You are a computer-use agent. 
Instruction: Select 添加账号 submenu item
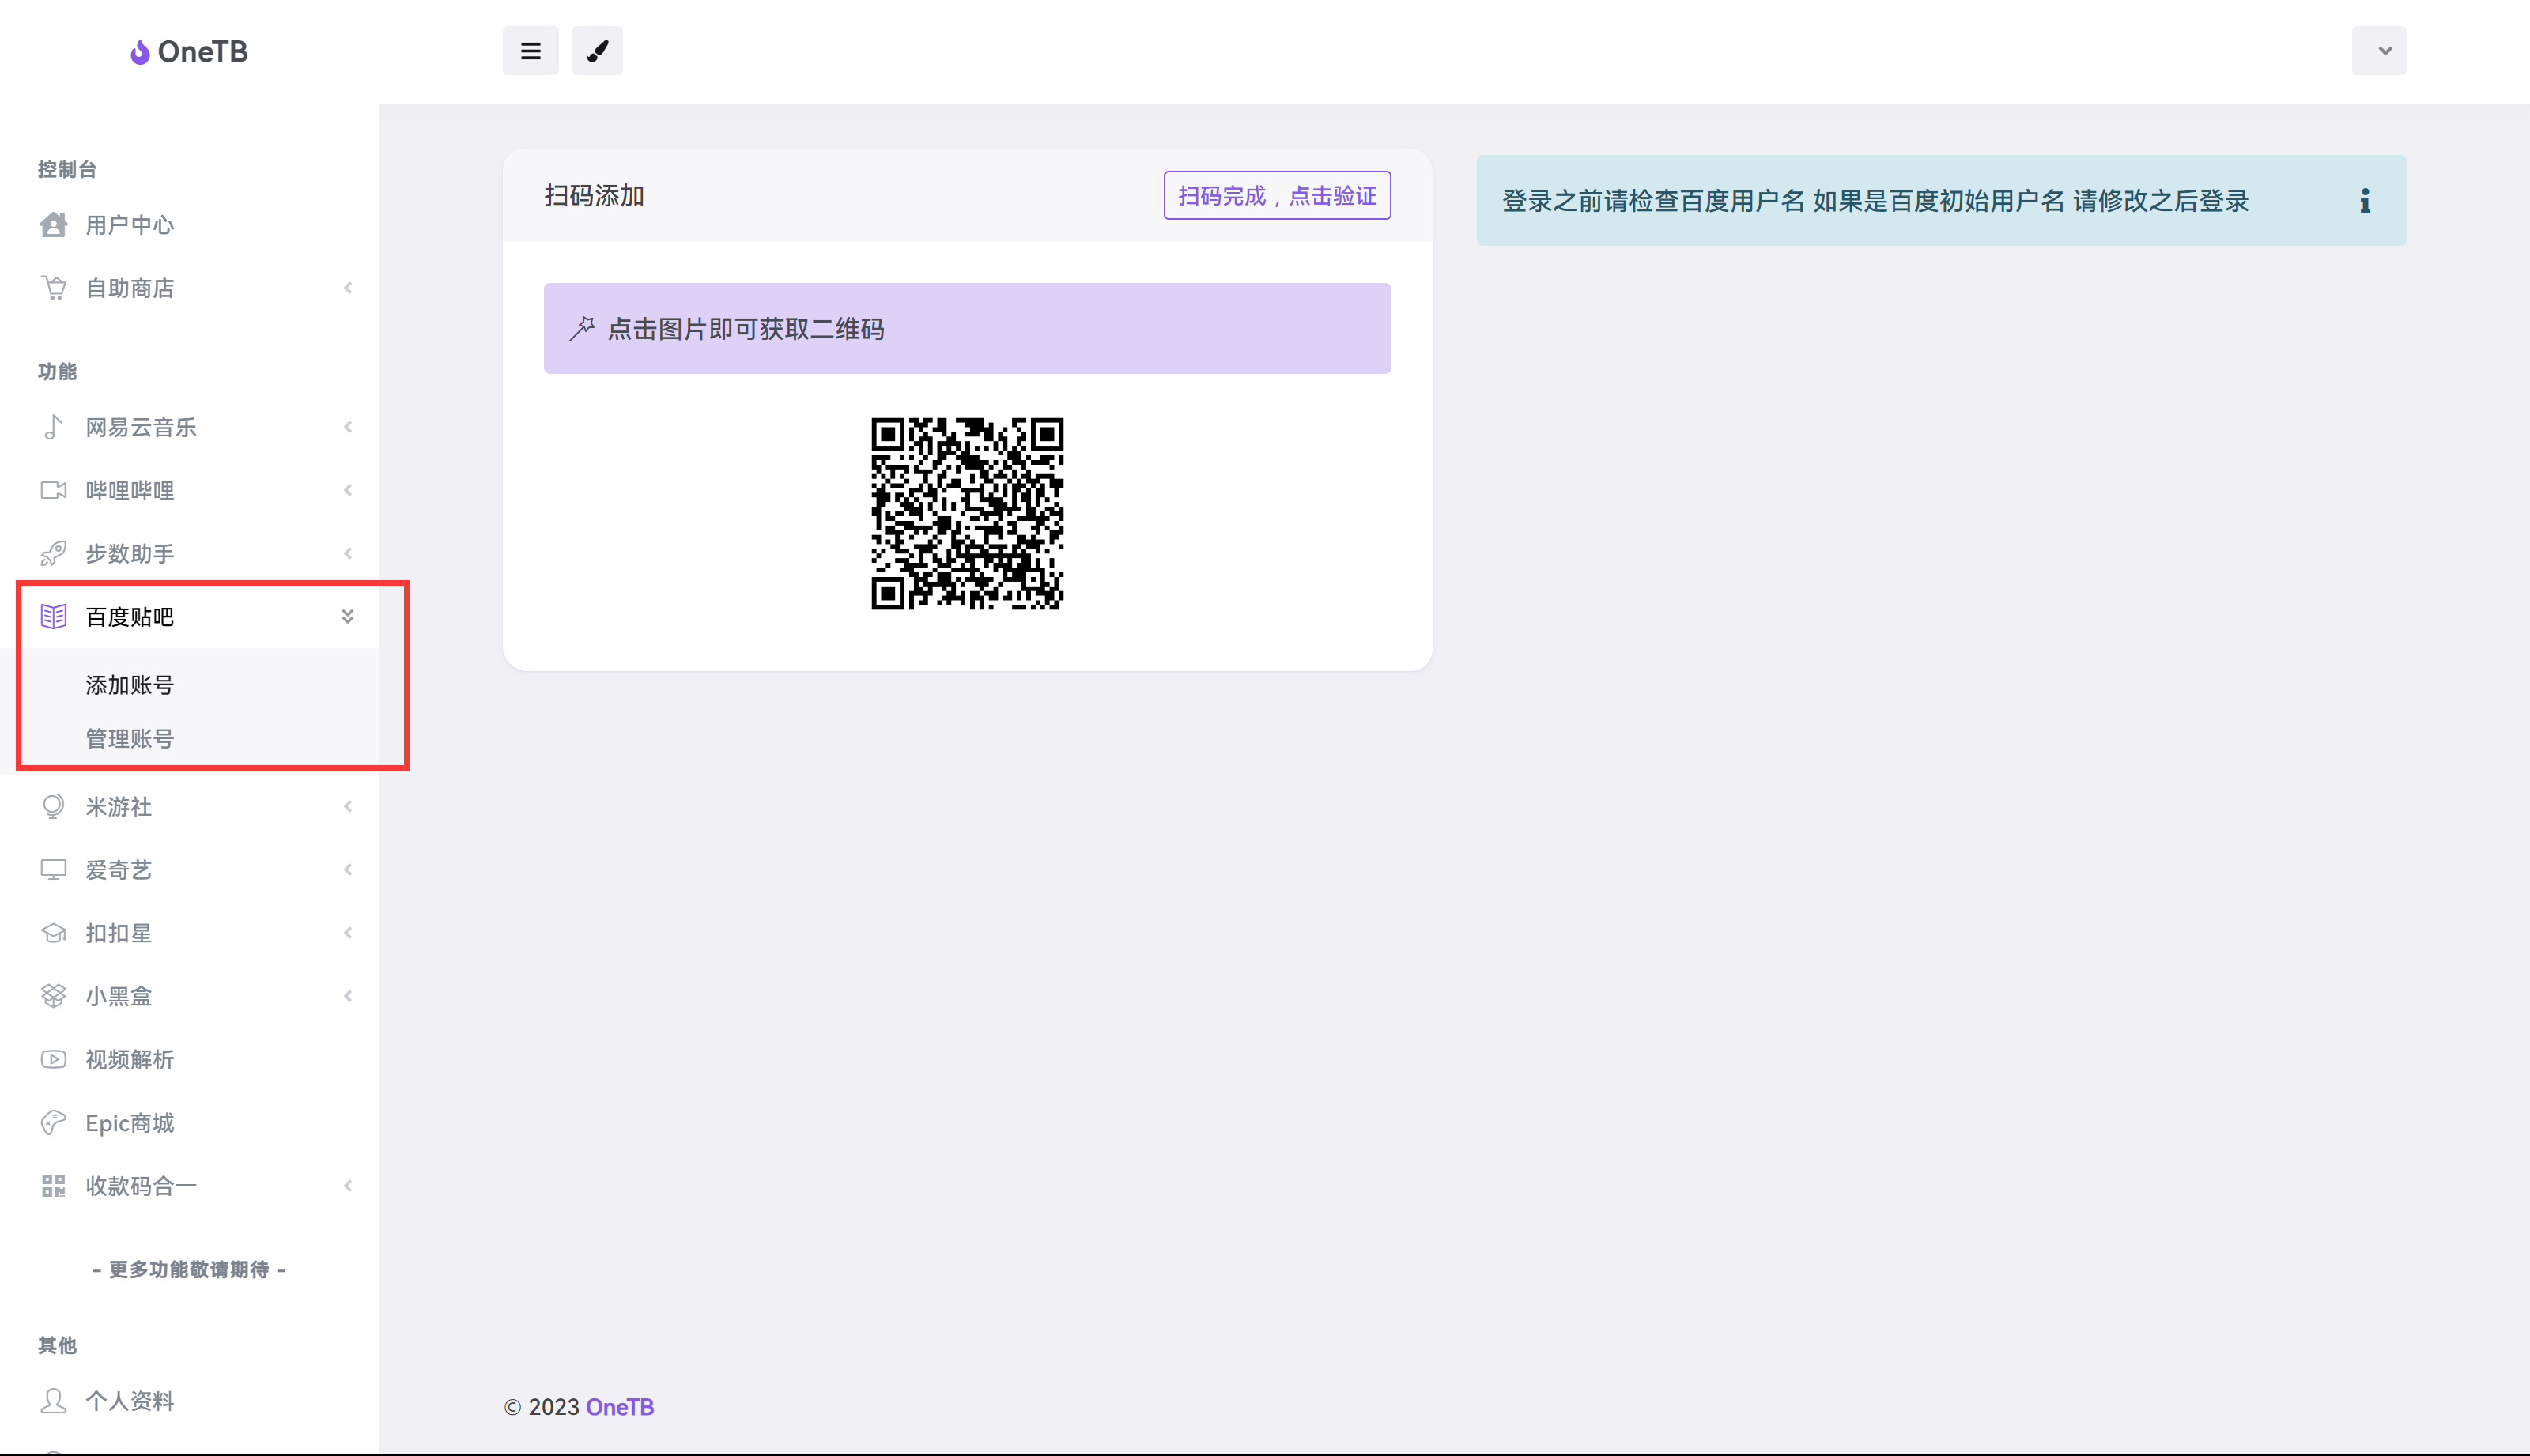pyautogui.click(x=129, y=685)
